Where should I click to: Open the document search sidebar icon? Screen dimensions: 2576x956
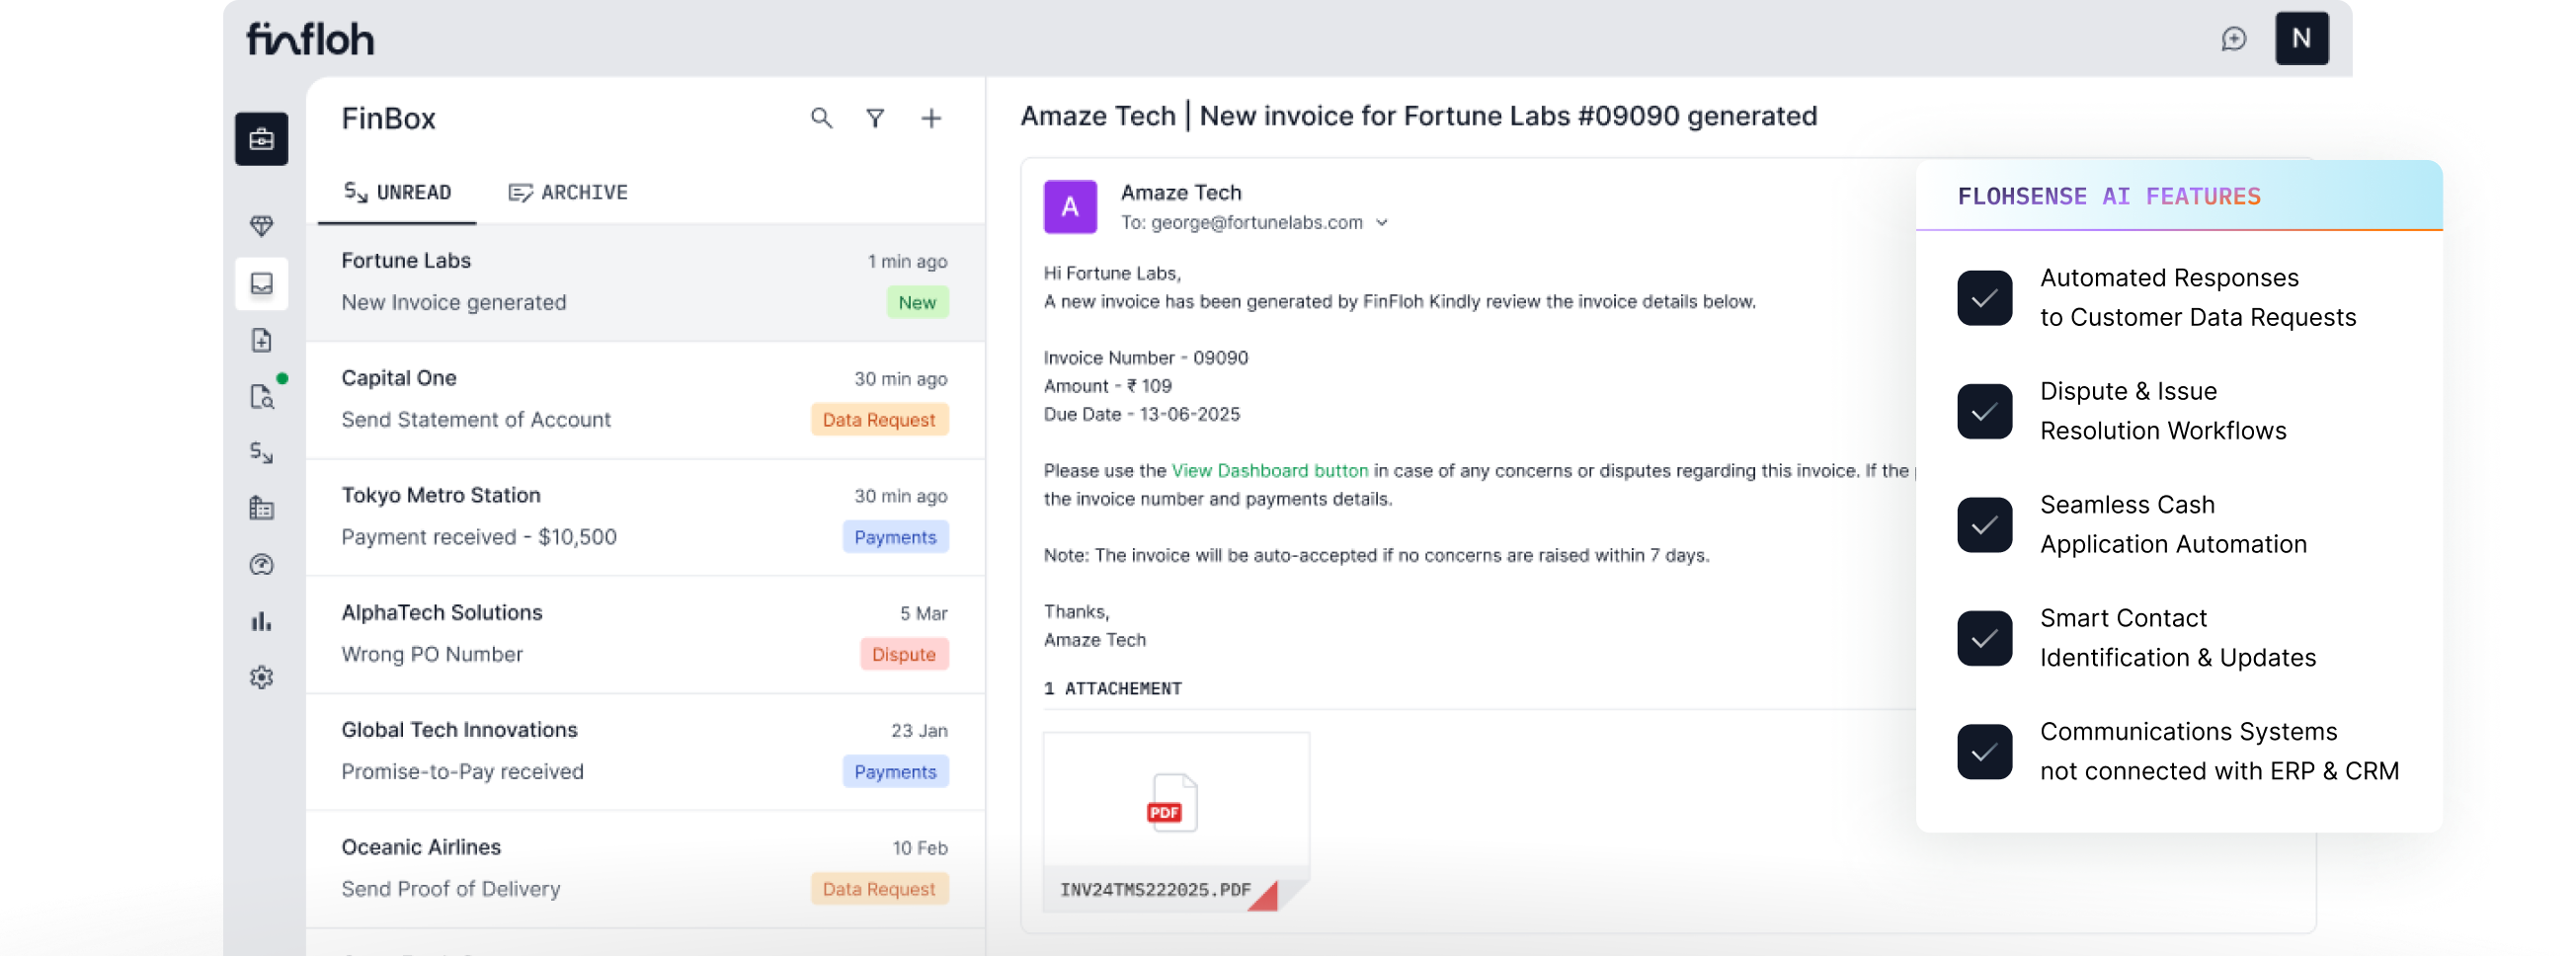click(261, 397)
